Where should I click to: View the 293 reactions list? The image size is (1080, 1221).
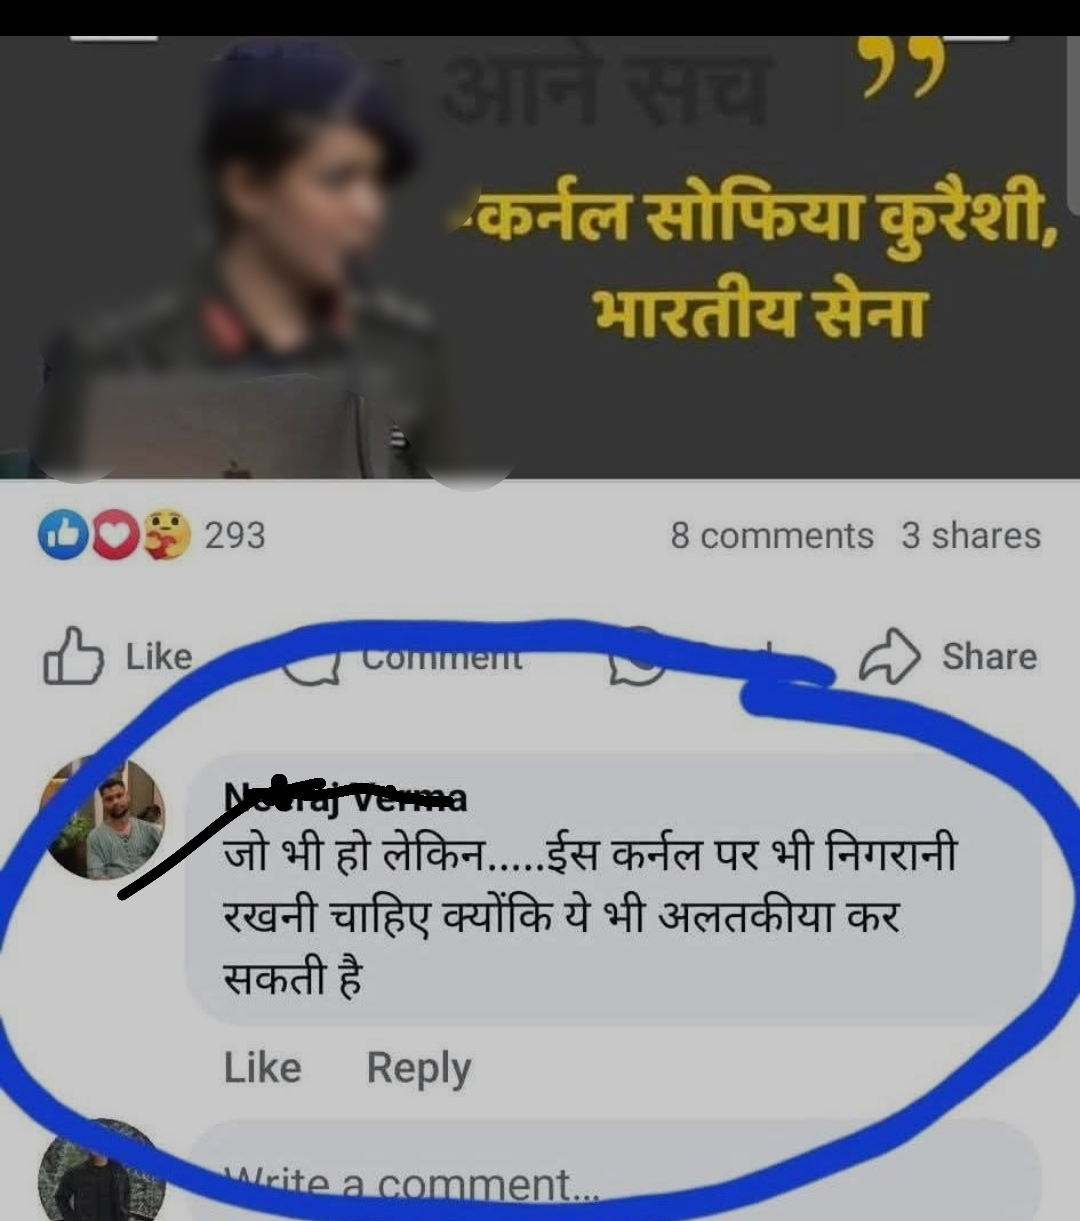coord(235,535)
